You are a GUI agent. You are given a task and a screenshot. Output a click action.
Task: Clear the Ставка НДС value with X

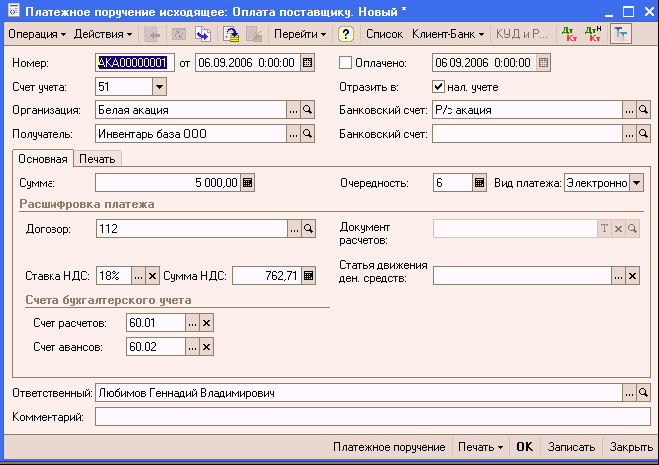(153, 276)
